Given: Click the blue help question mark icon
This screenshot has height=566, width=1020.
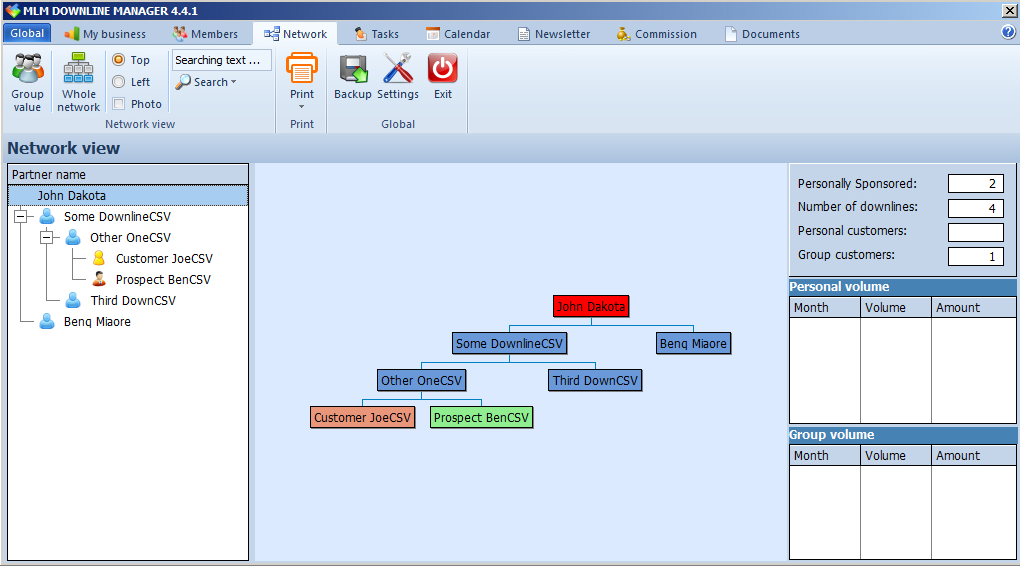Looking at the screenshot, I should 1008,32.
